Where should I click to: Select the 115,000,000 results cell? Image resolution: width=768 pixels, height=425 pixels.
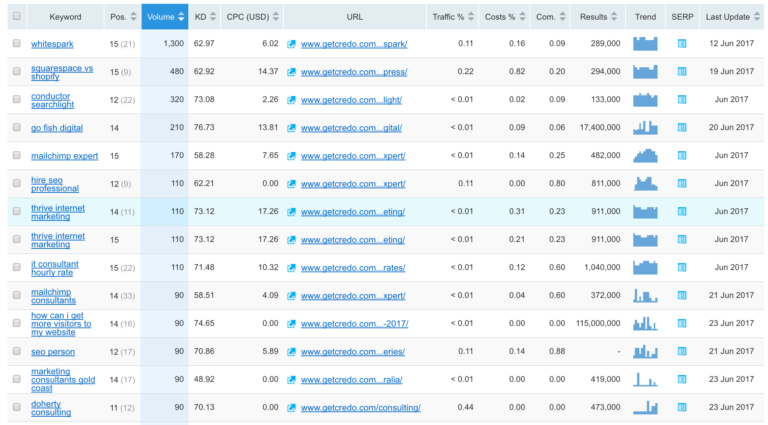pyautogui.click(x=598, y=323)
